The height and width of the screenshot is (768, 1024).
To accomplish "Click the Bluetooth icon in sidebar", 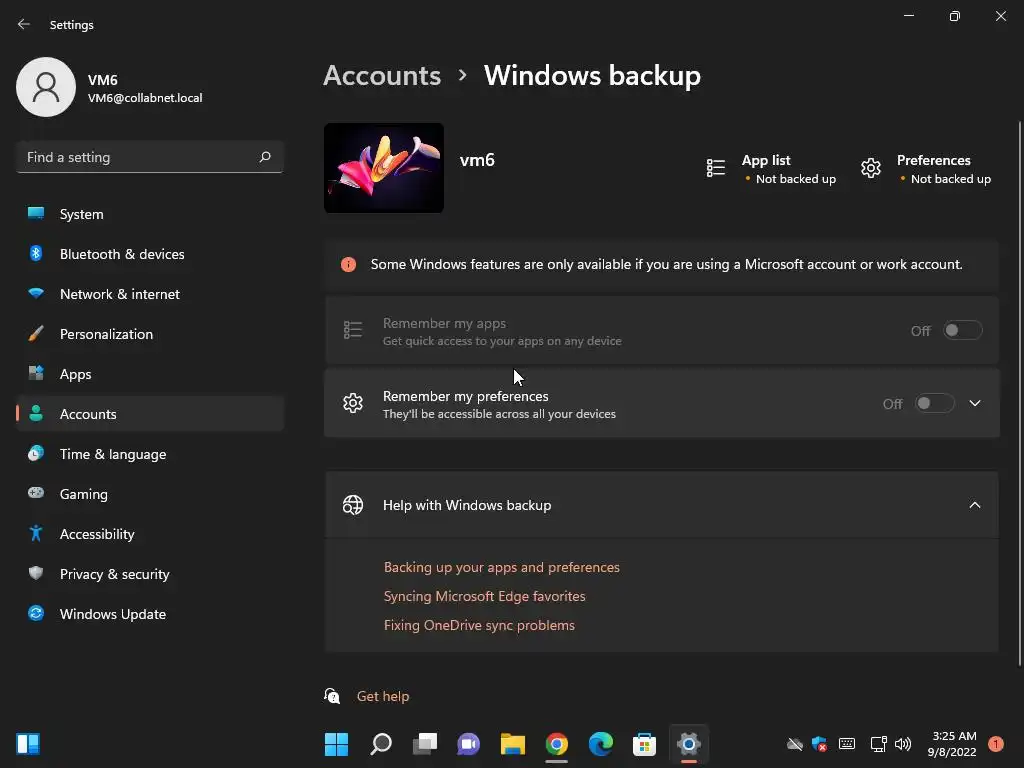I will coord(36,253).
